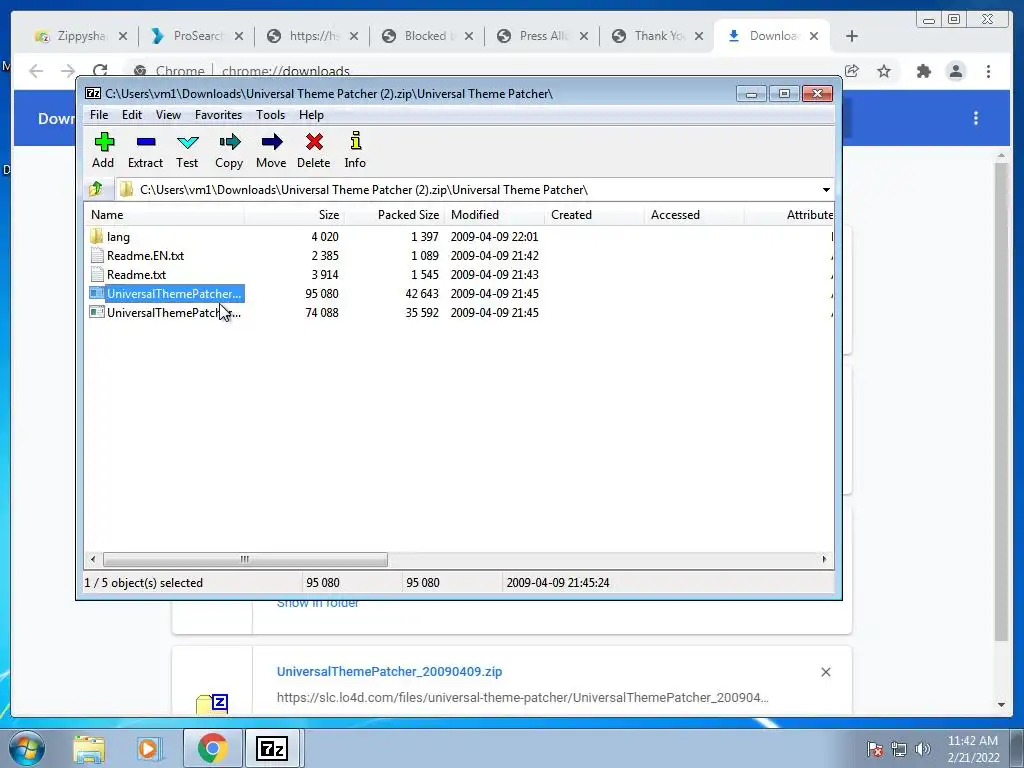Viewport: 1024px width, 768px height.
Task: Open the View menu
Action: click(168, 115)
